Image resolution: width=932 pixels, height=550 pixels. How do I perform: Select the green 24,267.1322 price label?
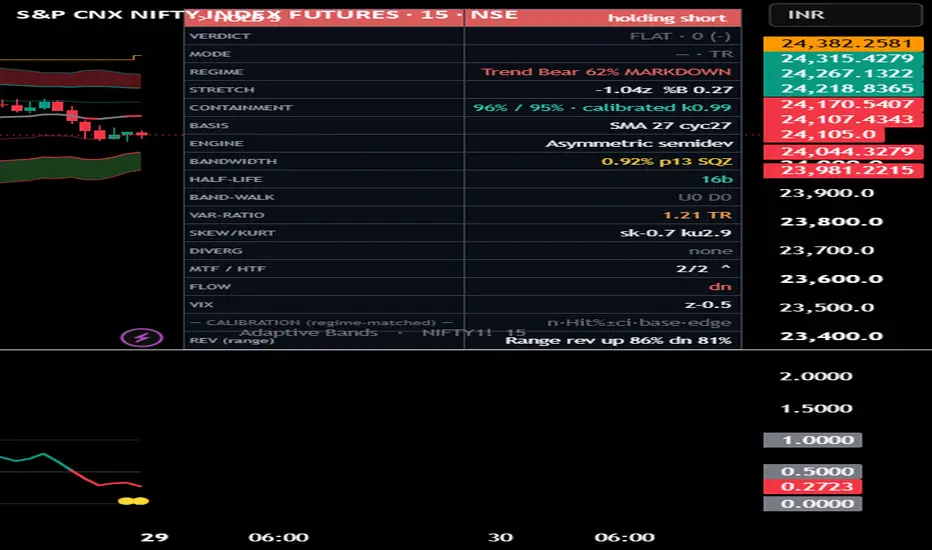[x=843, y=73]
